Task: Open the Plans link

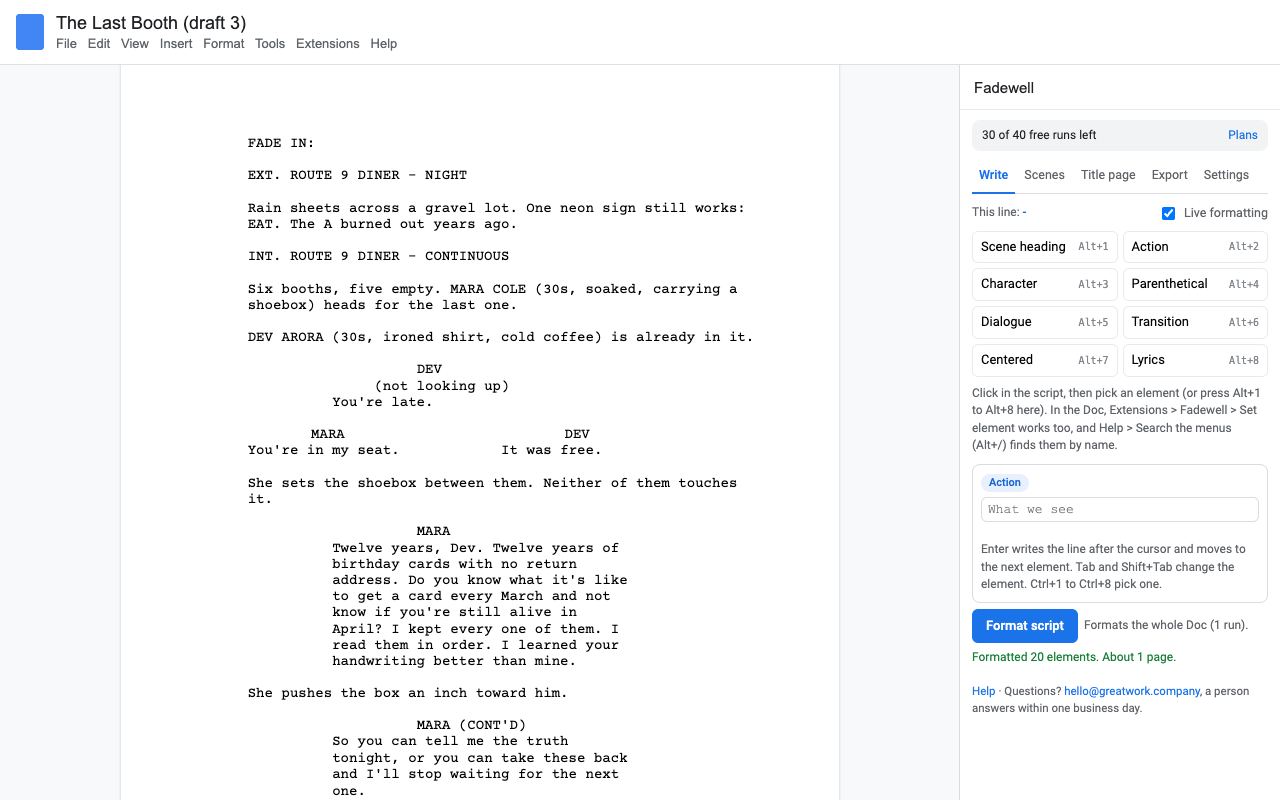Action: pyautogui.click(x=1243, y=135)
